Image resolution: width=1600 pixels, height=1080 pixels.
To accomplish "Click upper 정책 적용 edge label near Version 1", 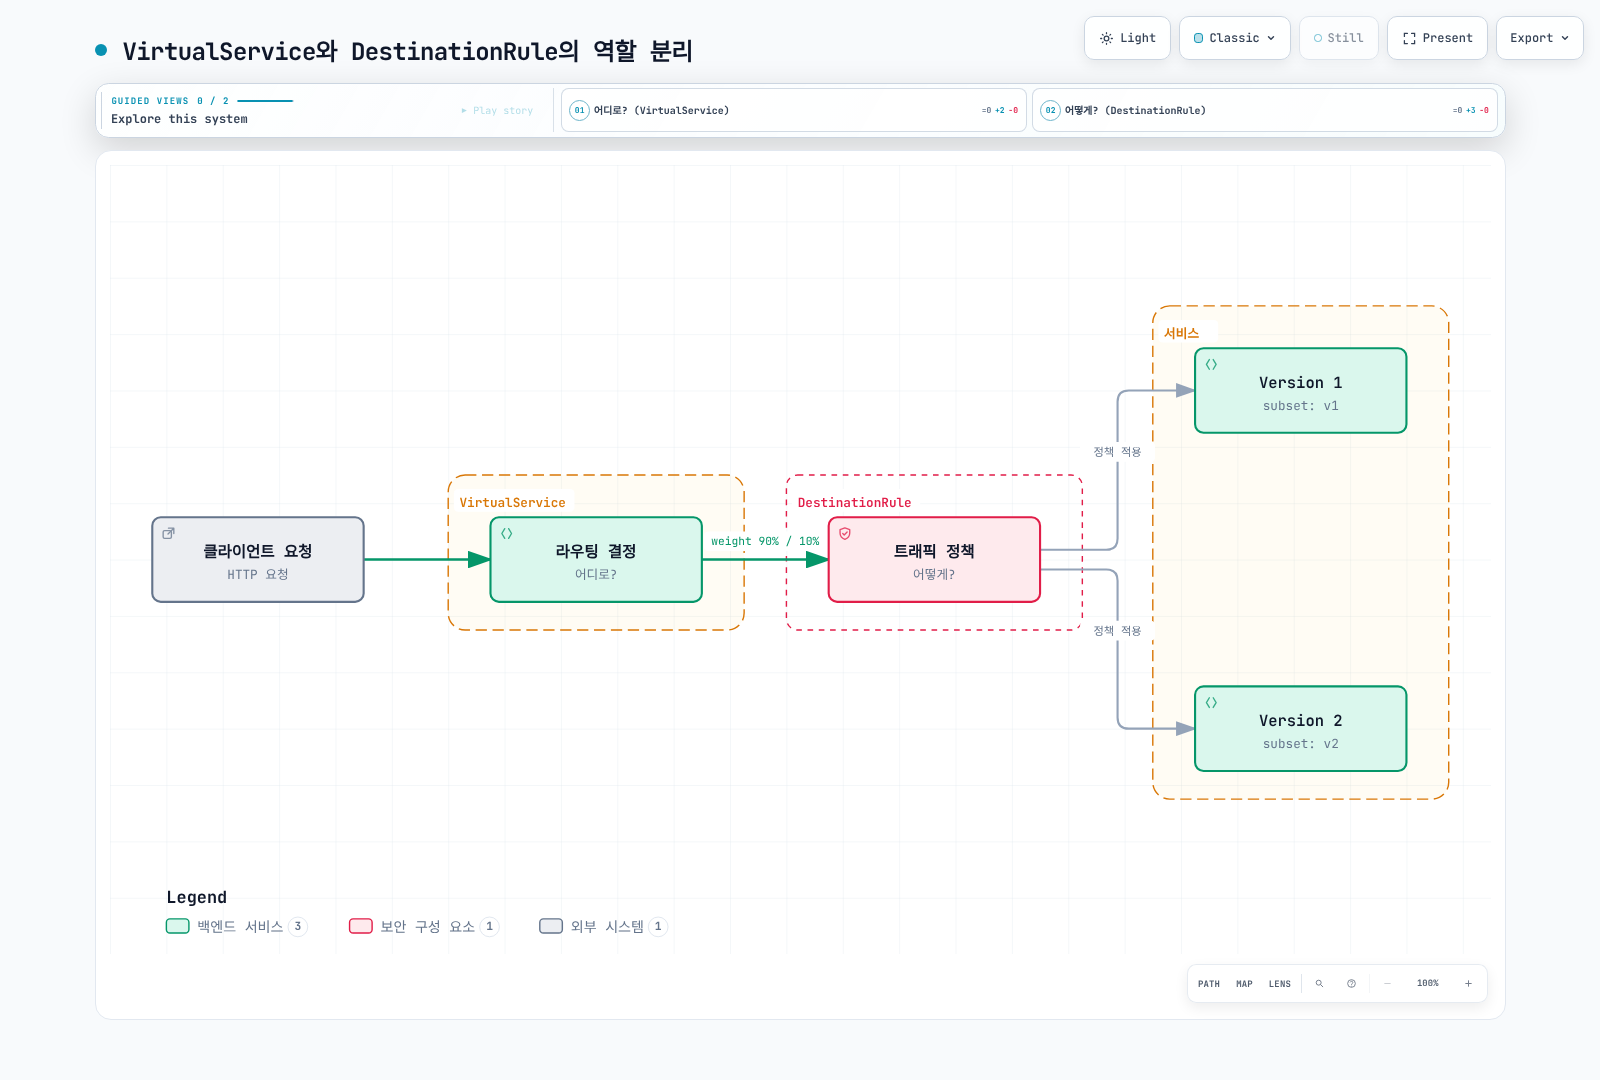I will pos(1117,452).
